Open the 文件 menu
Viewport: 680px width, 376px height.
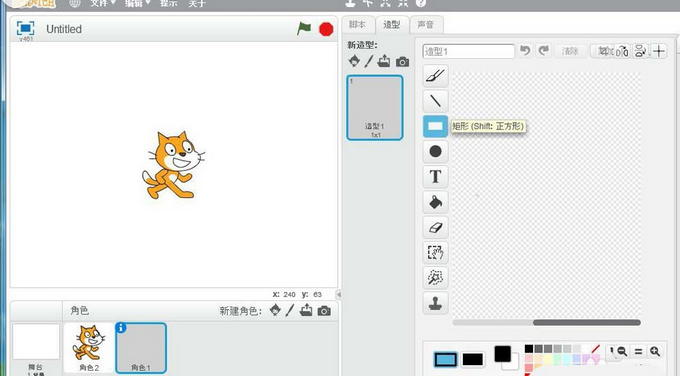103,3
